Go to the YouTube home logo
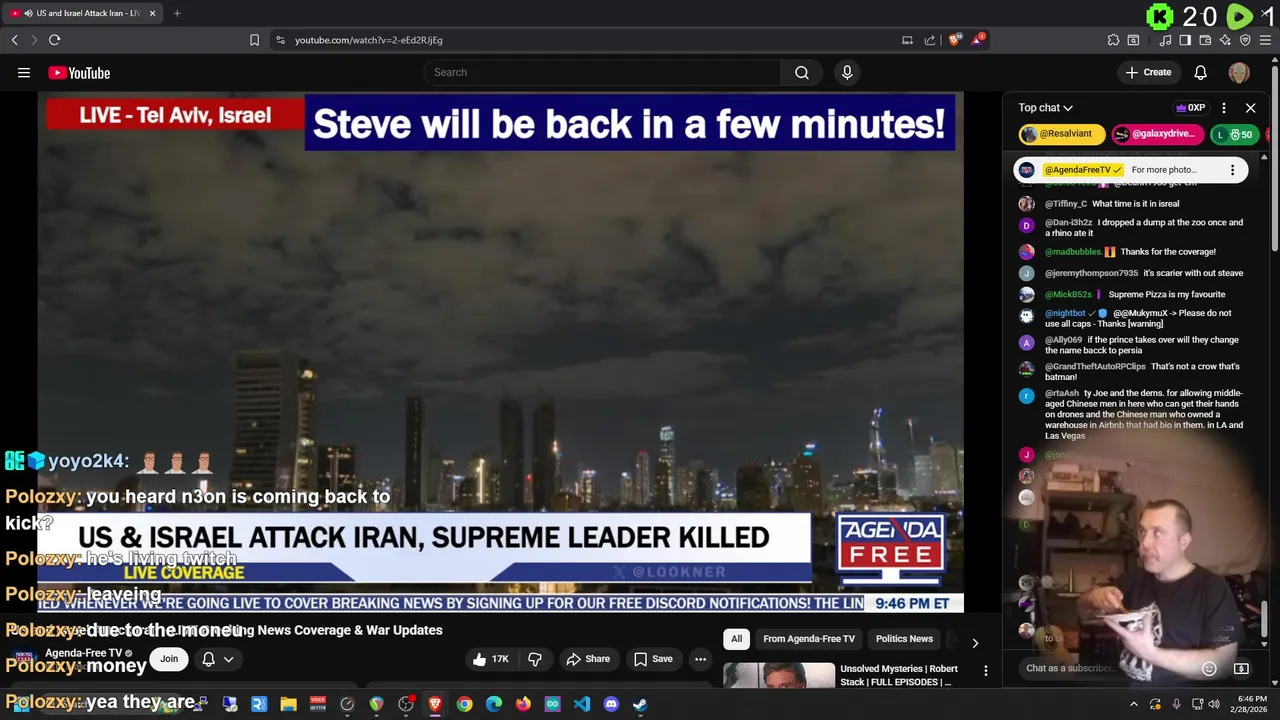 (x=79, y=72)
